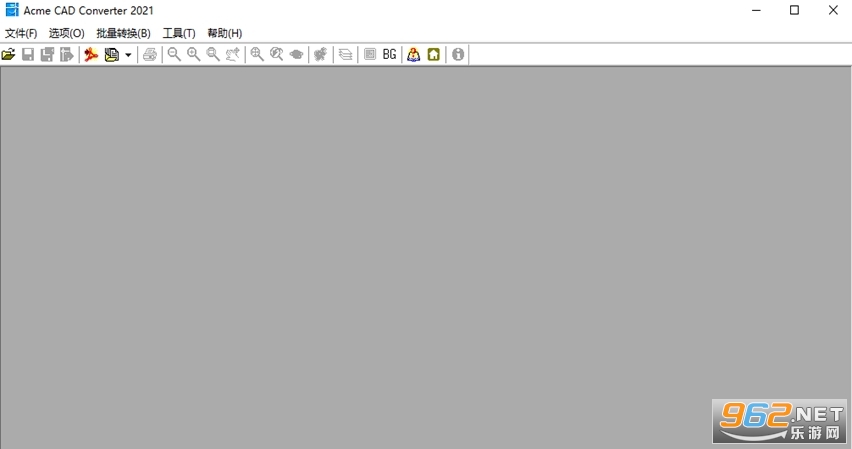Click the Save All double-disk icon

[47, 54]
